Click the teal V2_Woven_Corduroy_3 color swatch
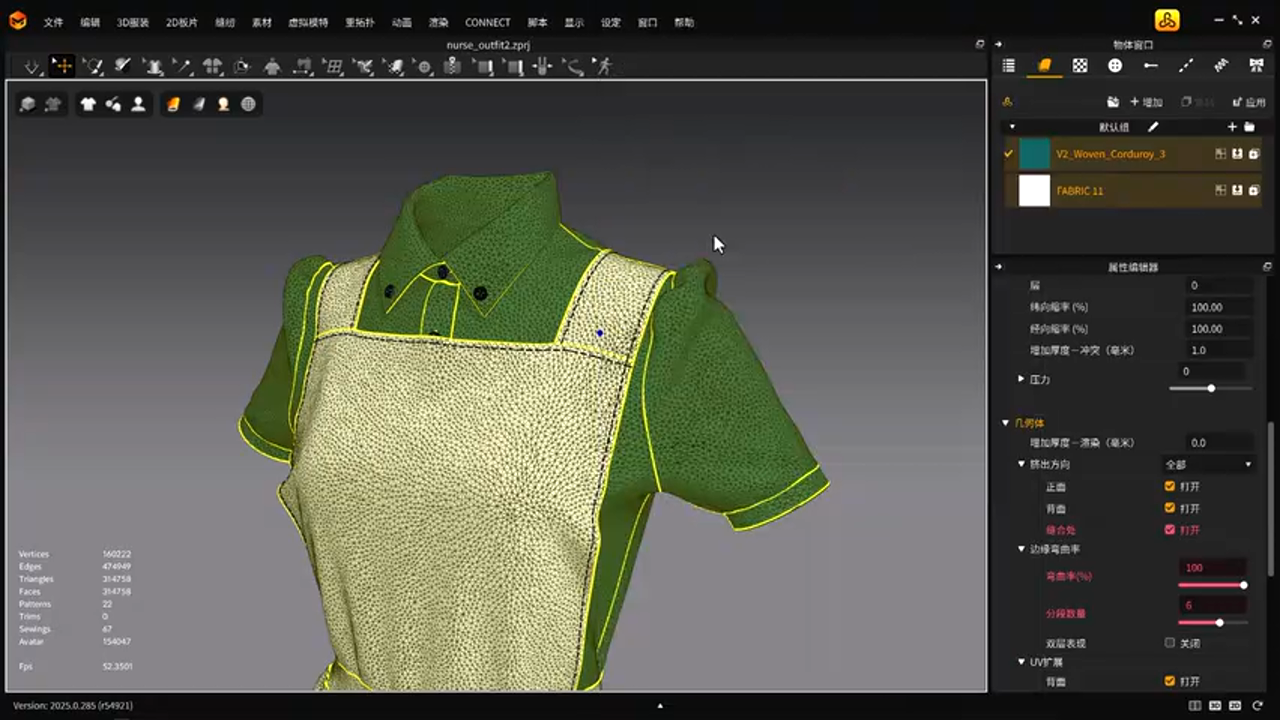Screen dimensions: 1280x720 pyautogui.click(x=1034, y=154)
